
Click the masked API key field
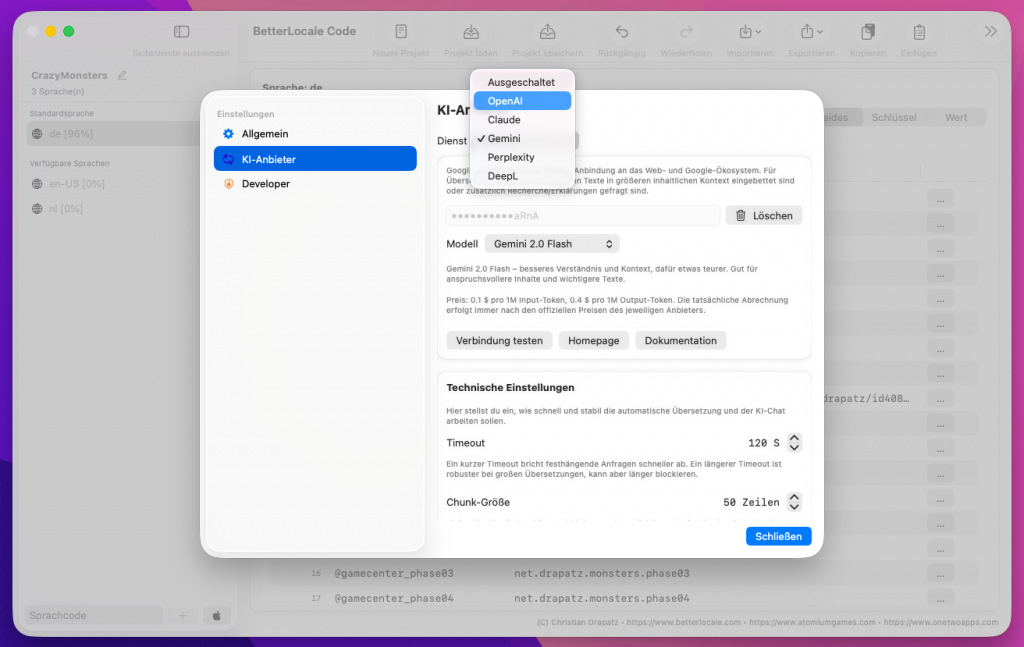click(582, 216)
